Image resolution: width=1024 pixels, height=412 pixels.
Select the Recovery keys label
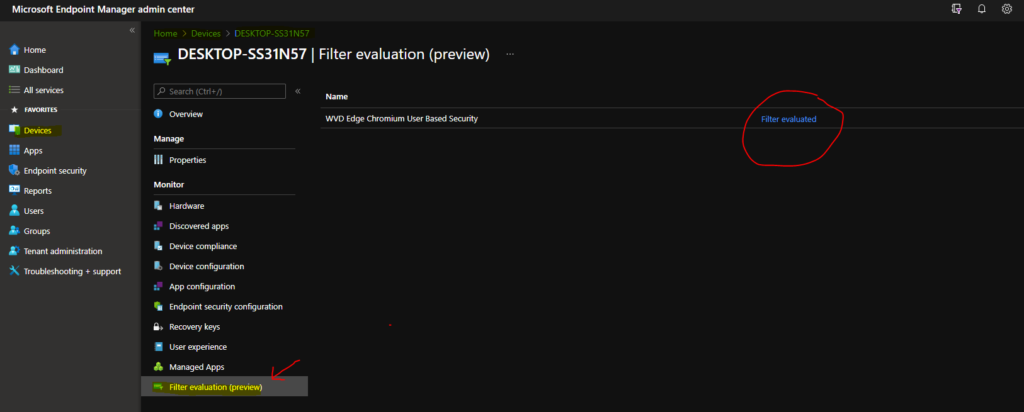click(x=195, y=326)
